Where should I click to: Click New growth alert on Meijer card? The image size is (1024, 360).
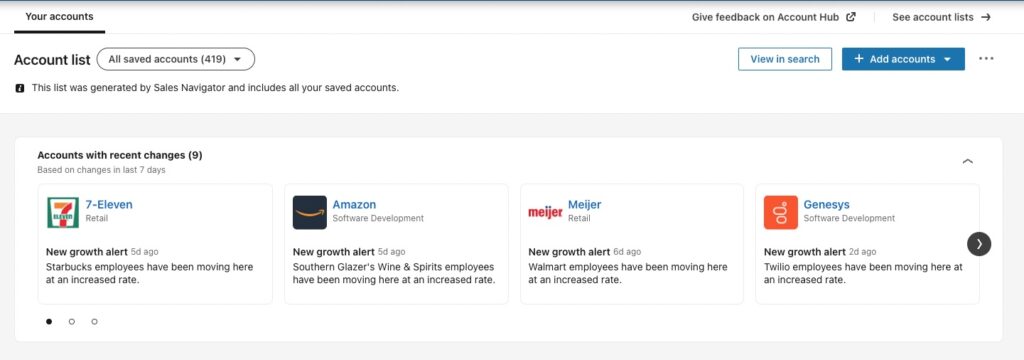pyautogui.click(x=569, y=252)
